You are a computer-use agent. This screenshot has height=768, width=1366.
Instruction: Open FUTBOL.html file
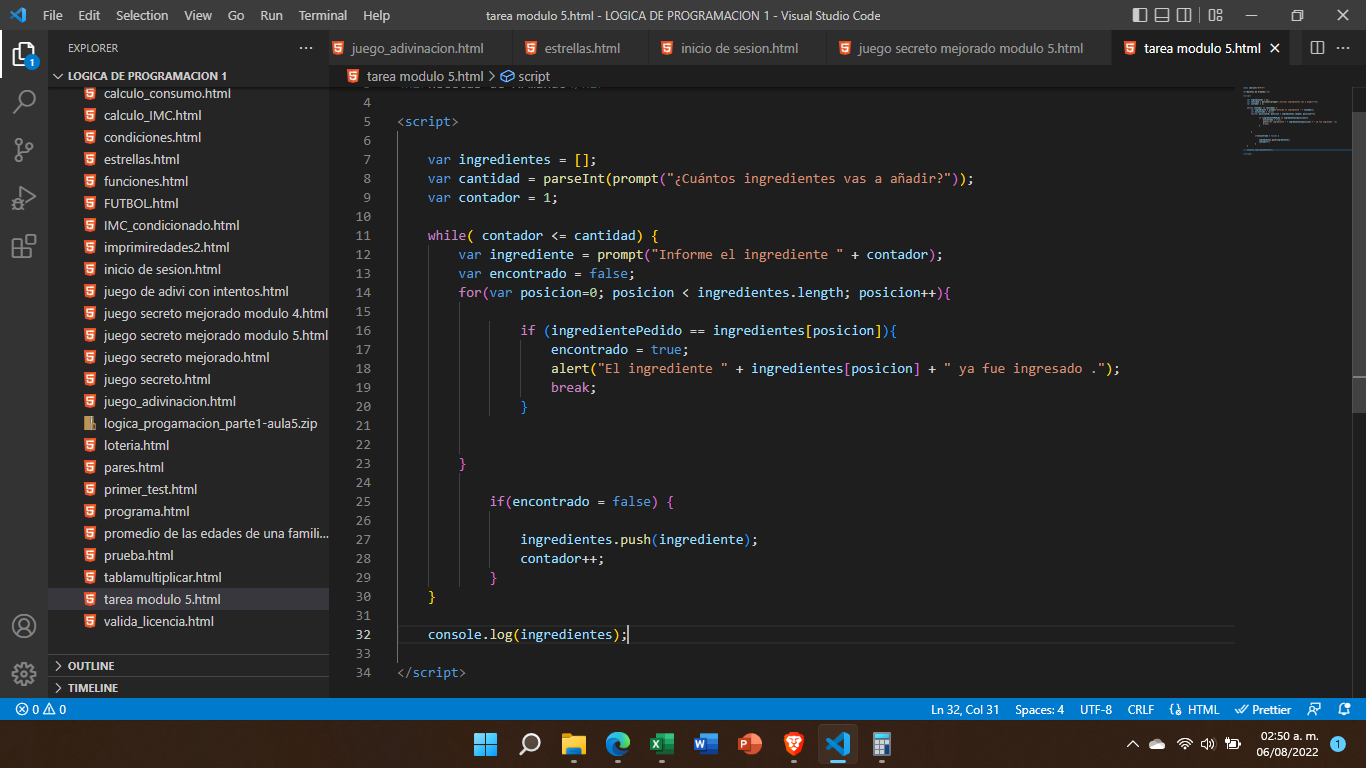141,204
